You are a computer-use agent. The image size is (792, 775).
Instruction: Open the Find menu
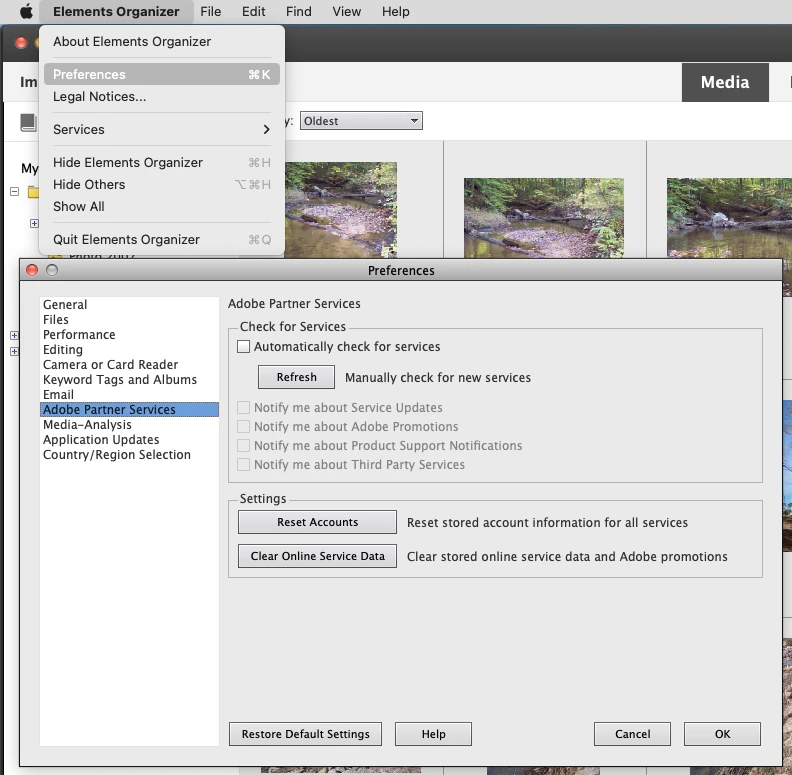tap(299, 11)
